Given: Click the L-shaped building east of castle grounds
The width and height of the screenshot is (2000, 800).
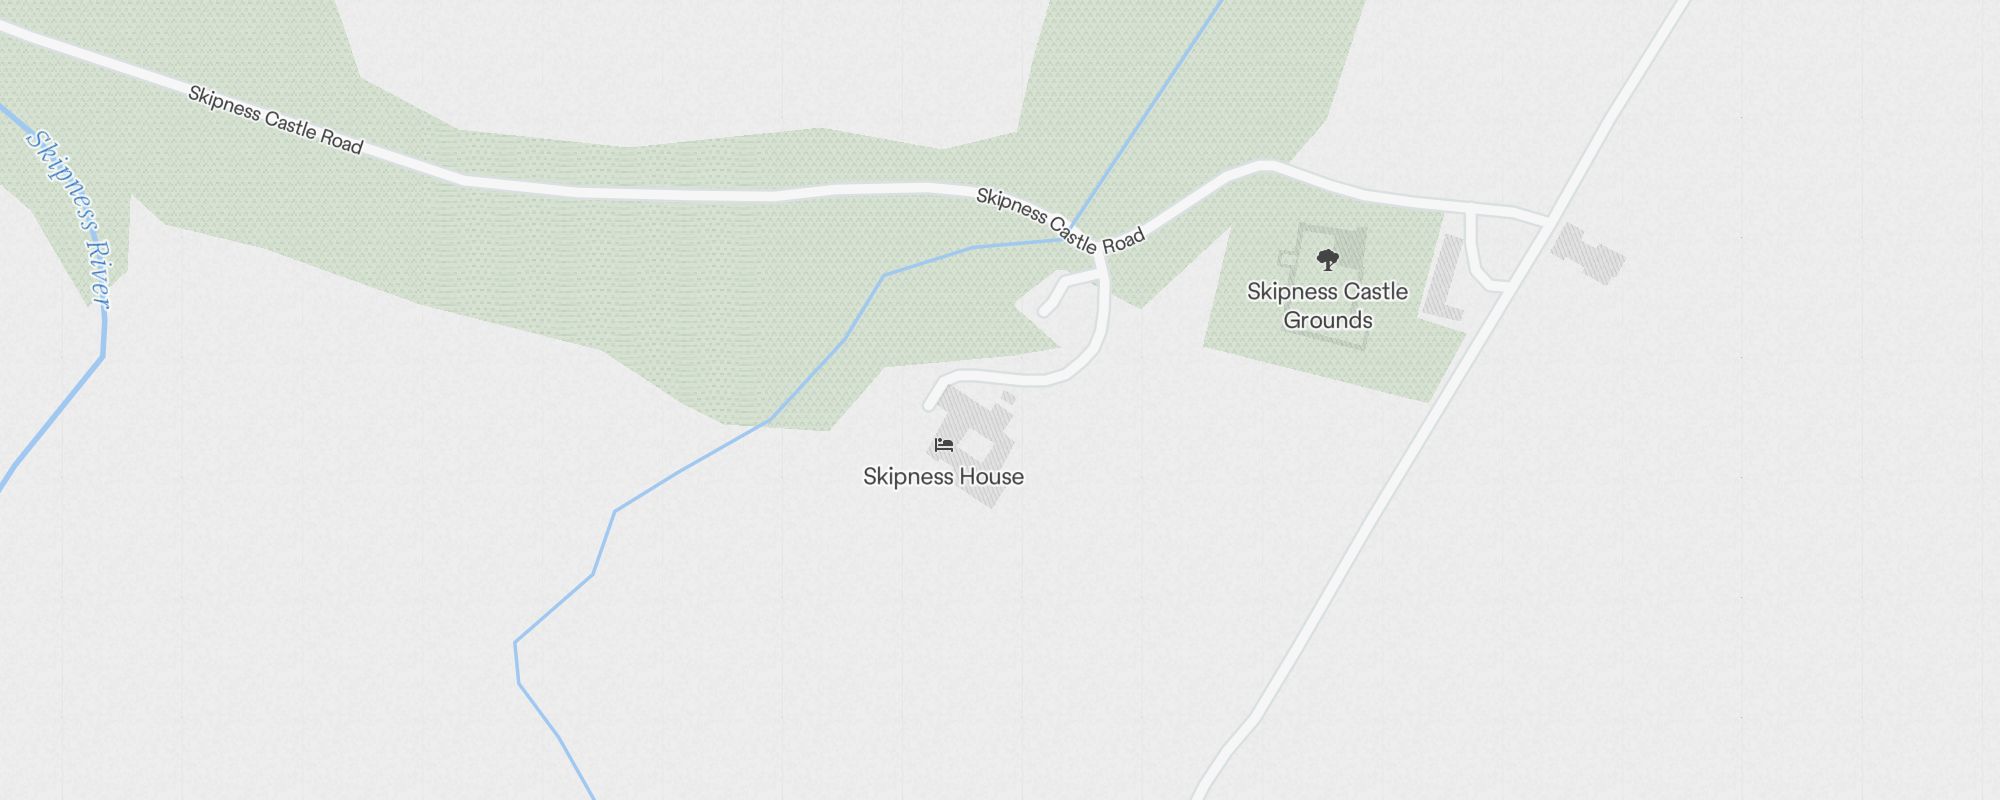Looking at the screenshot, I should (1444, 279).
